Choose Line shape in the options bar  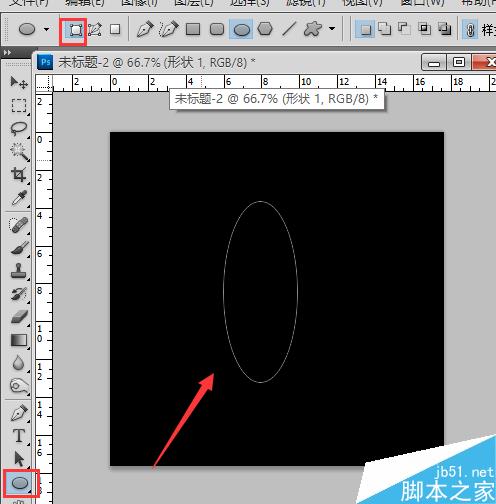288,29
